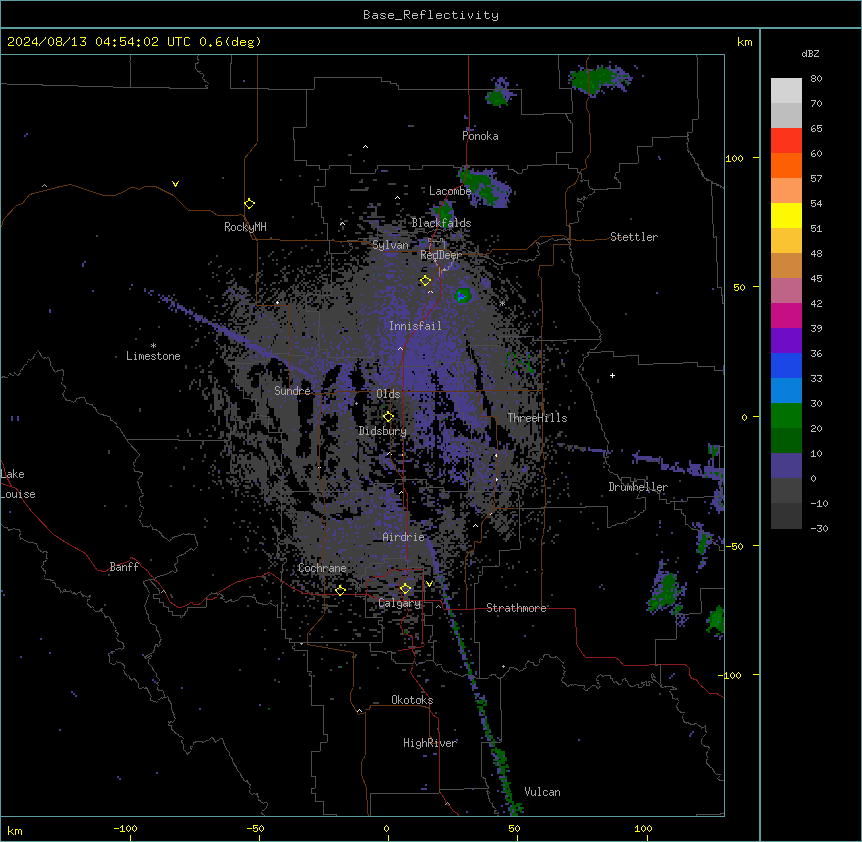Click the legend value -30 label
The image size is (862, 842).
[819, 528]
